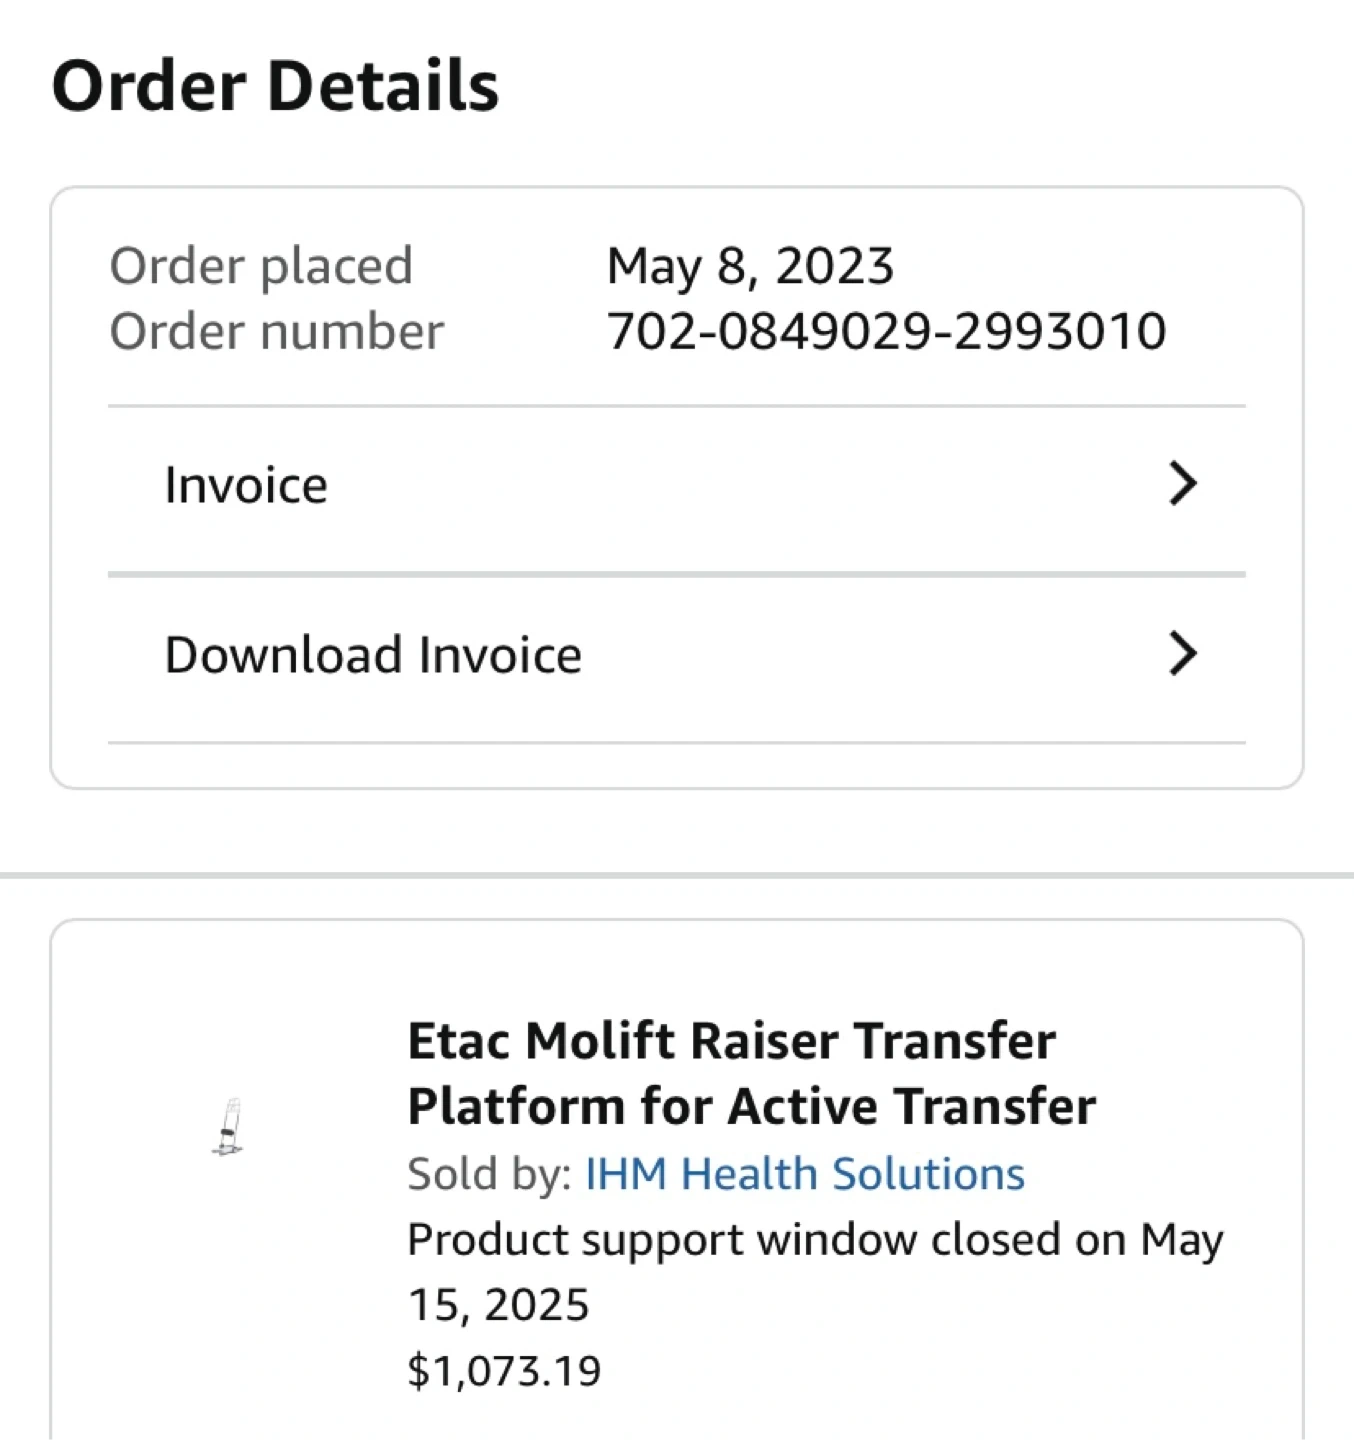This screenshot has width=1354, height=1440.
Task: Click the word "Details" in page heading
Action: (x=383, y=86)
